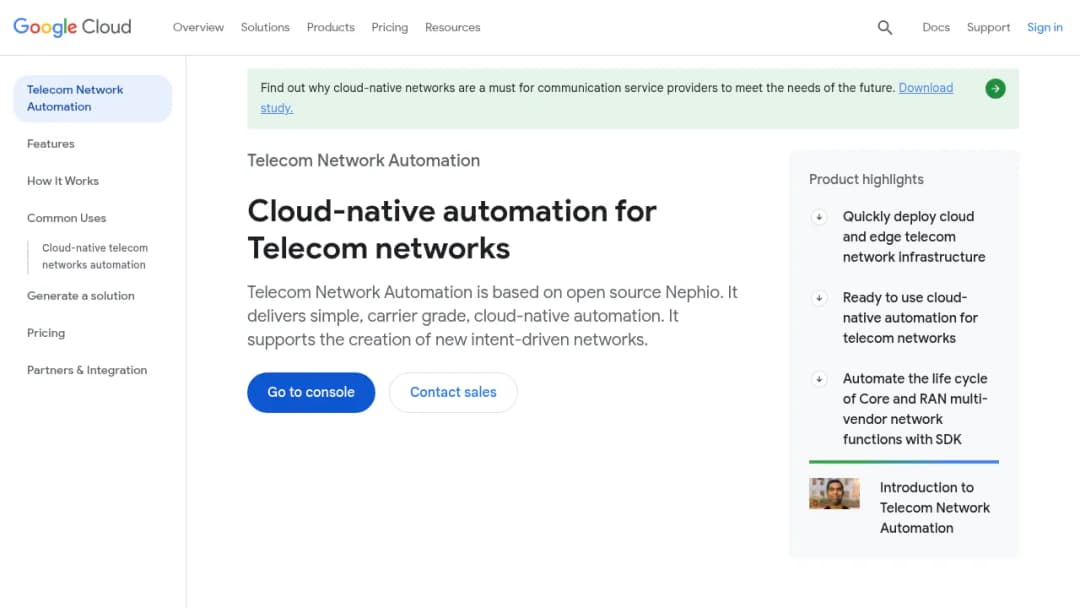The image size is (1080, 608).
Task: Click the Go to console button
Action: coord(311,392)
